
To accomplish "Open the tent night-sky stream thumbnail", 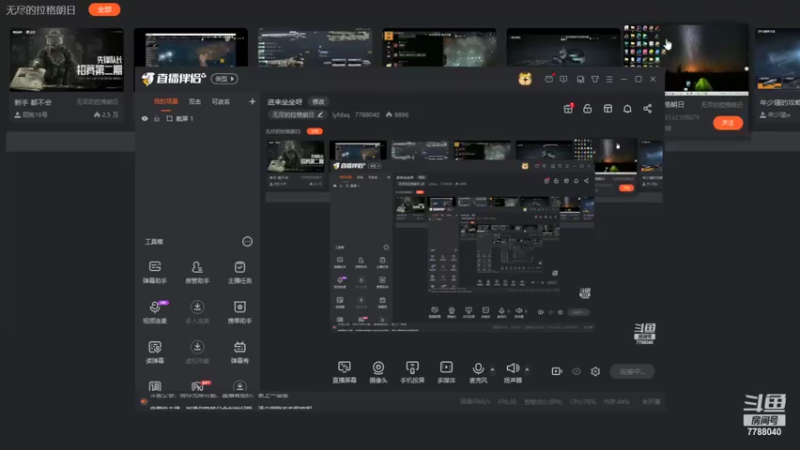I will 707,60.
